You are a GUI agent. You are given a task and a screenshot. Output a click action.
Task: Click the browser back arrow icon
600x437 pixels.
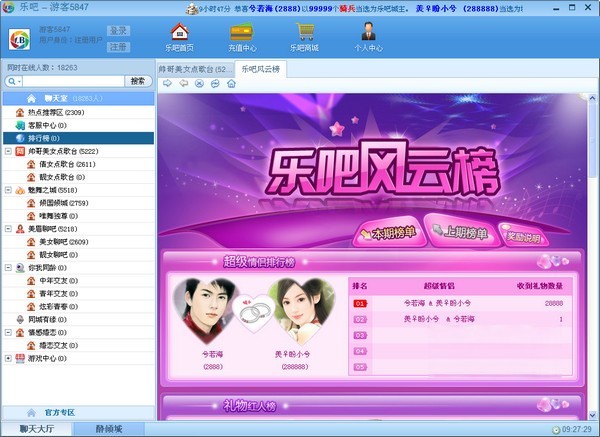pos(183,83)
